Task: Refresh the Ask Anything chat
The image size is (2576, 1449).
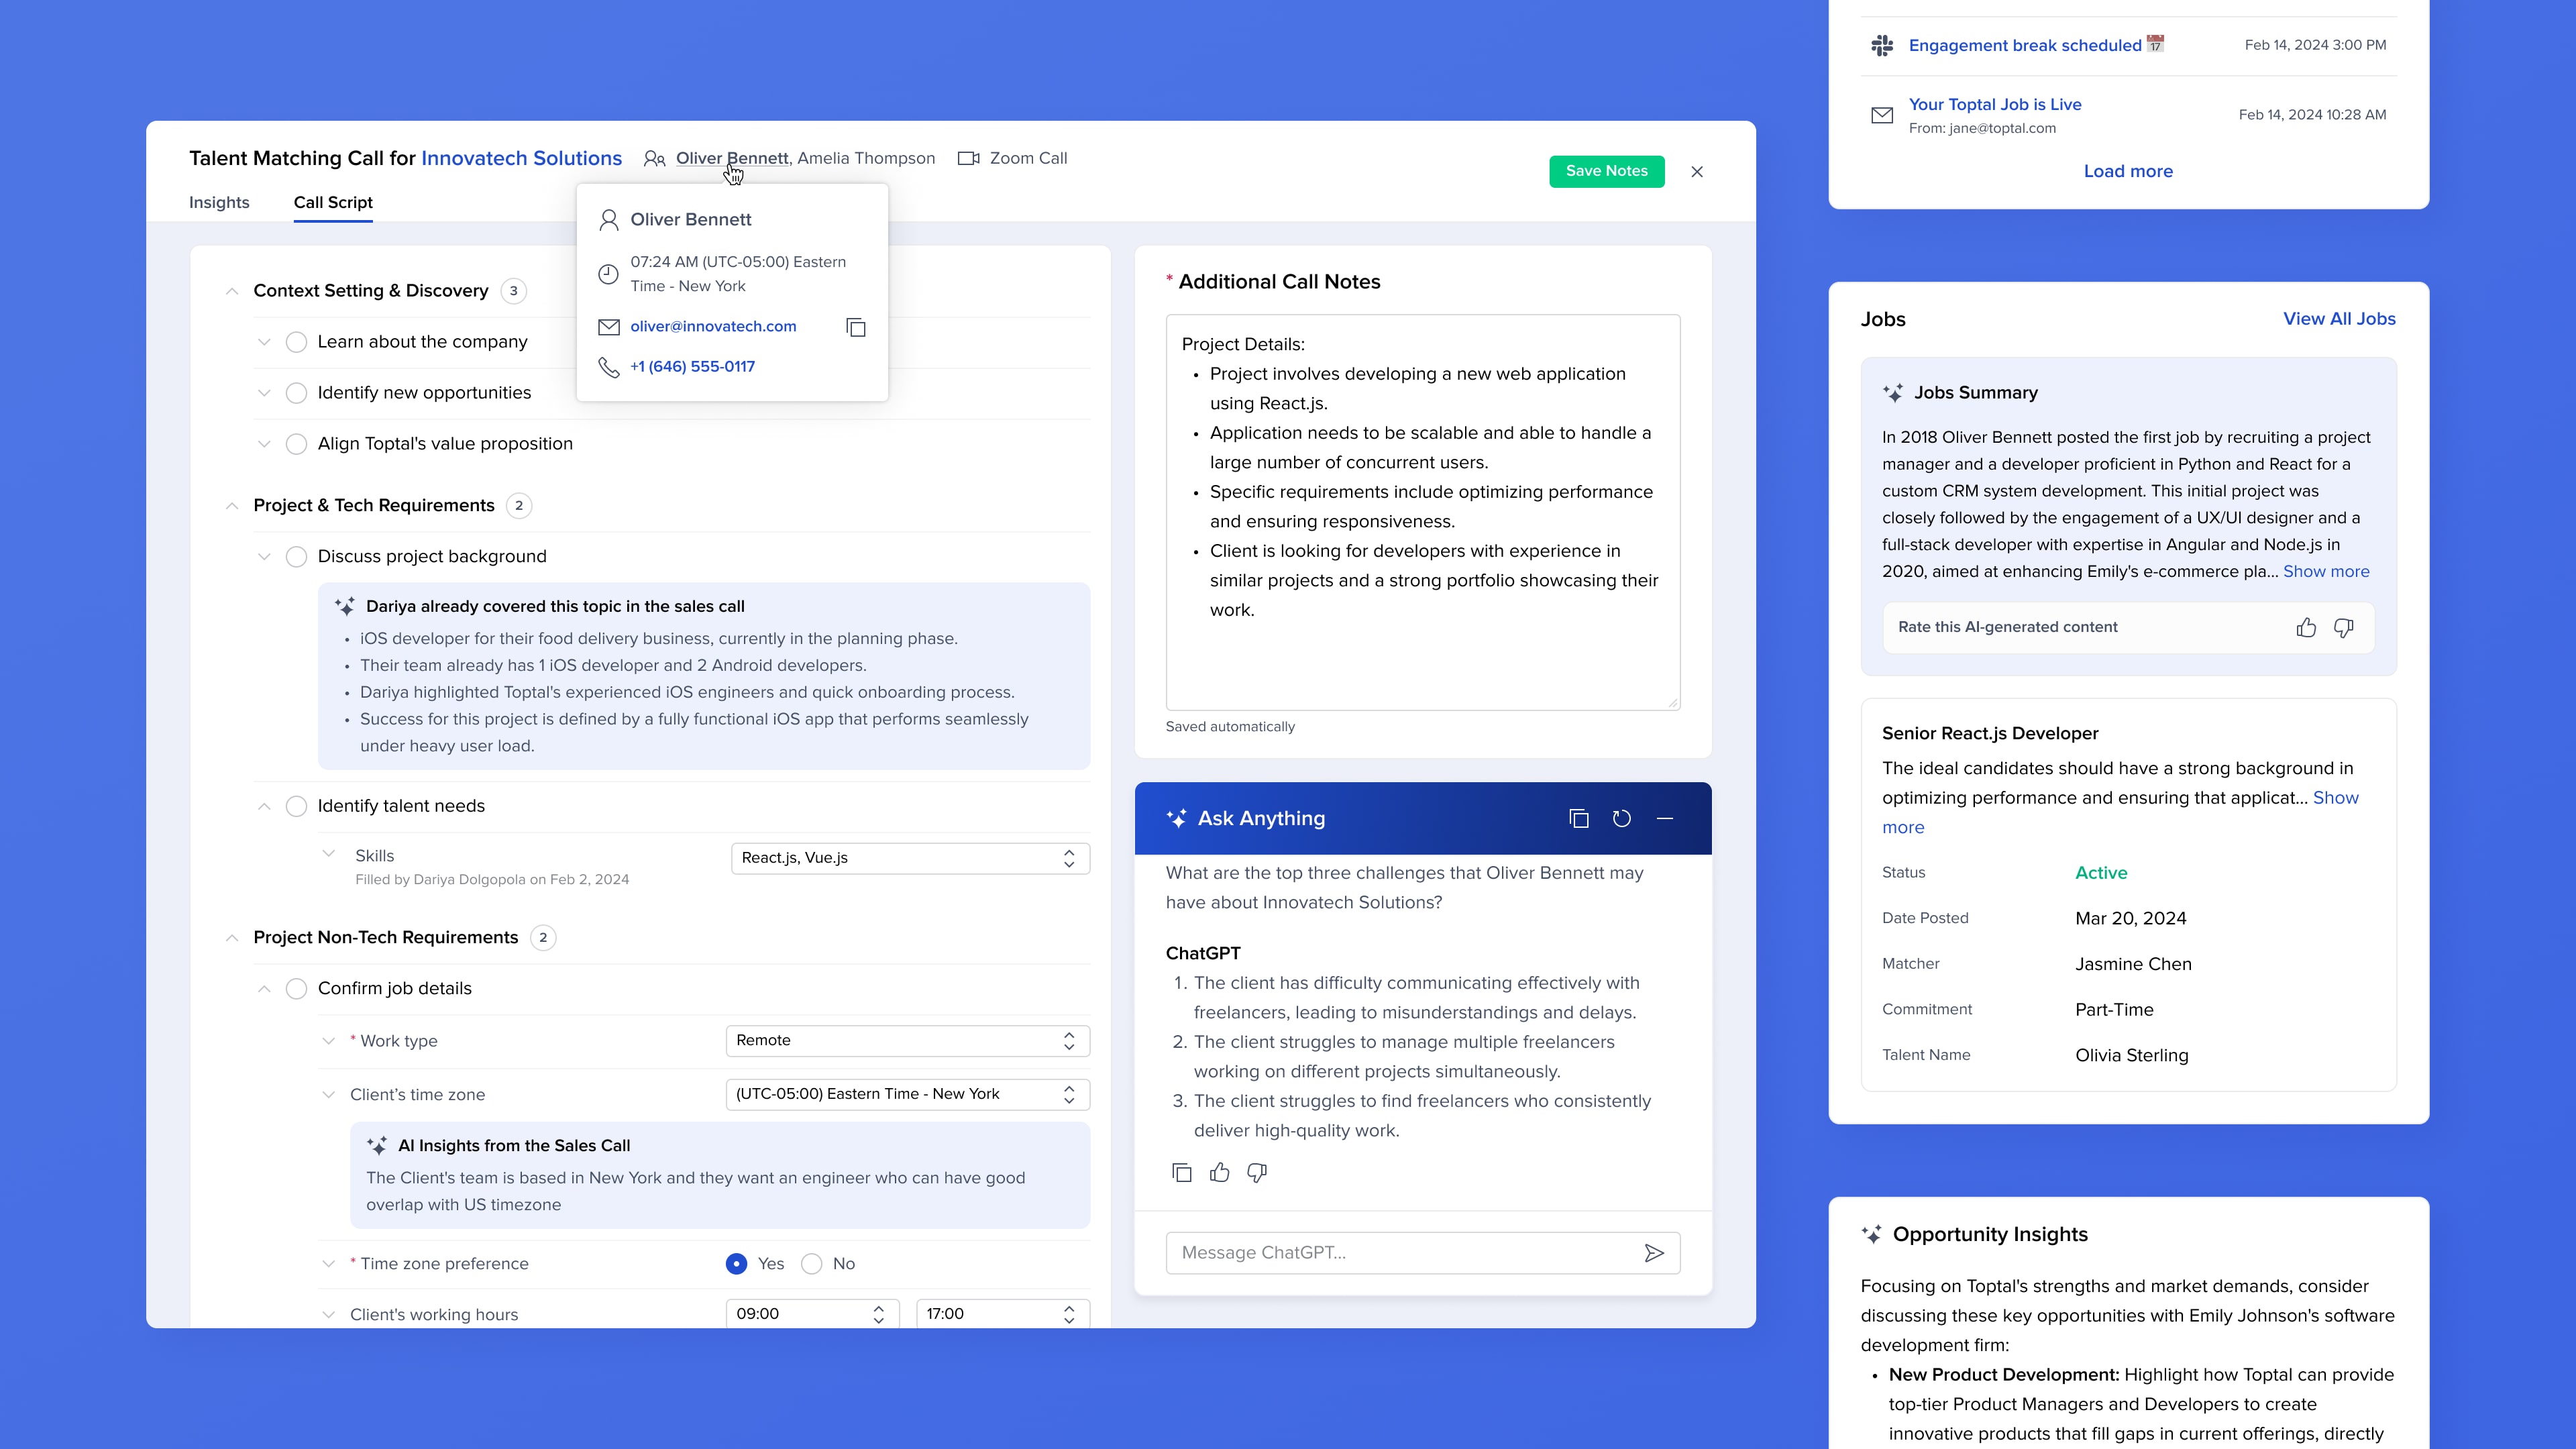Action: coord(1622,819)
